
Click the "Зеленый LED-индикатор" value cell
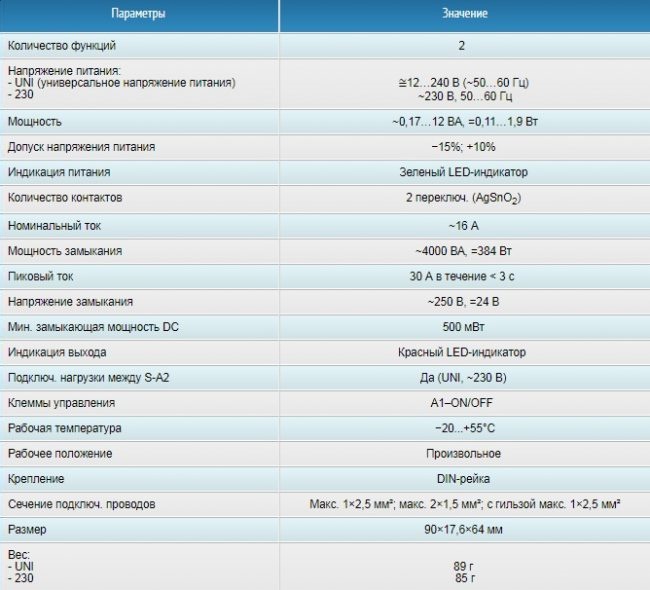pyautogui.click(x=461, y=172)
